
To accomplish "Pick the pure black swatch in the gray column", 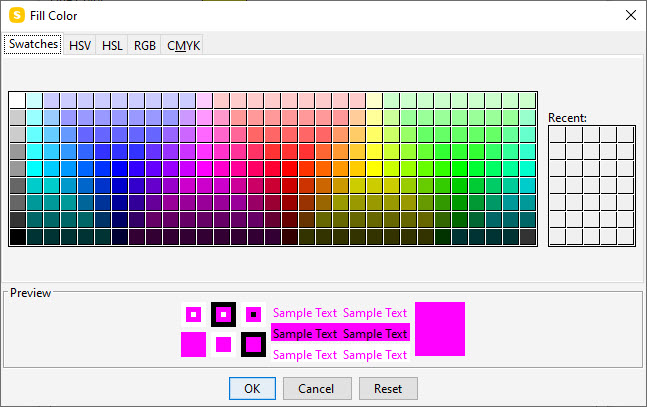I will pos(17,237).
